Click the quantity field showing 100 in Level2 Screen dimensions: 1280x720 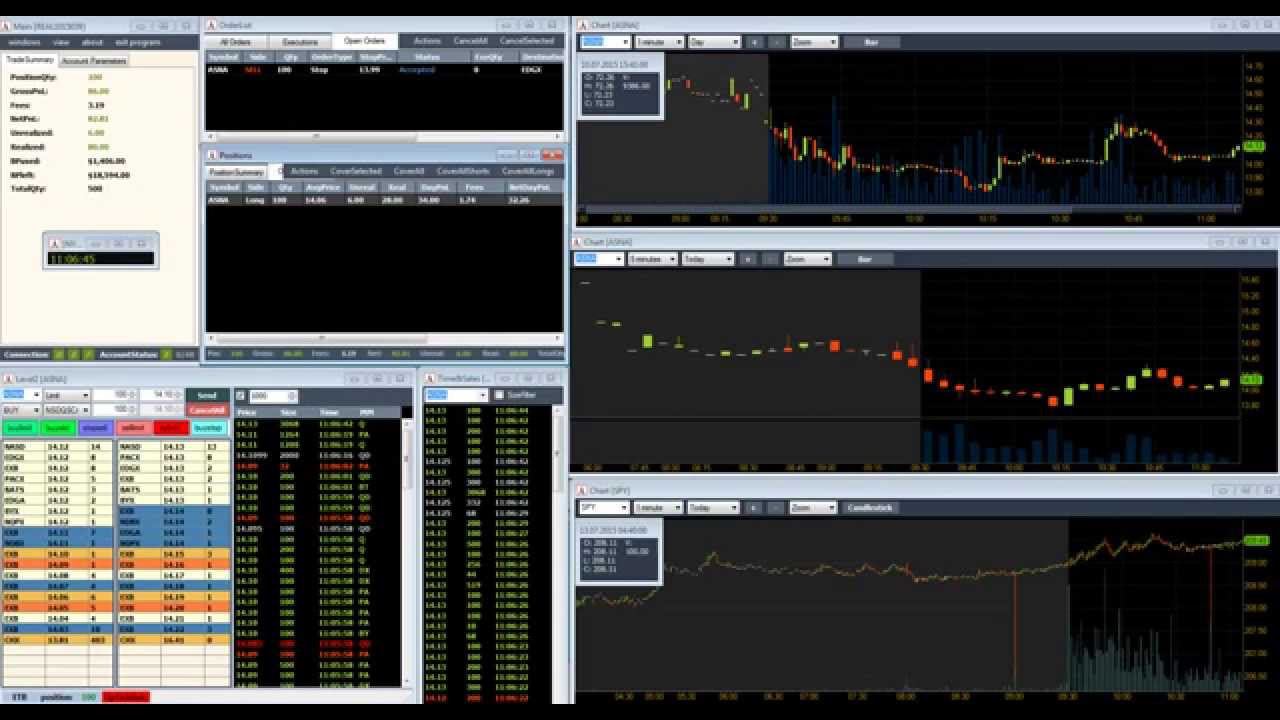122,396
